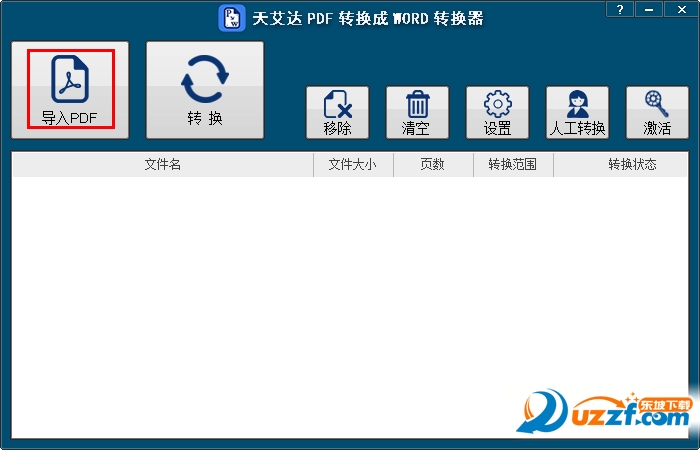700x450 pixels.
Task: Clear the file list with 清空
Action: (x=417, y=112)
